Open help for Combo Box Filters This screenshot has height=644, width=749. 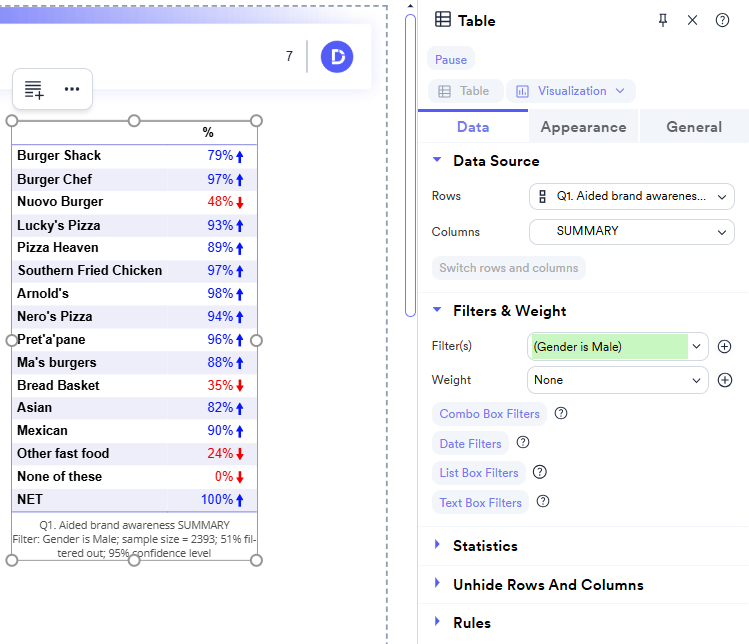pos(561,414)
